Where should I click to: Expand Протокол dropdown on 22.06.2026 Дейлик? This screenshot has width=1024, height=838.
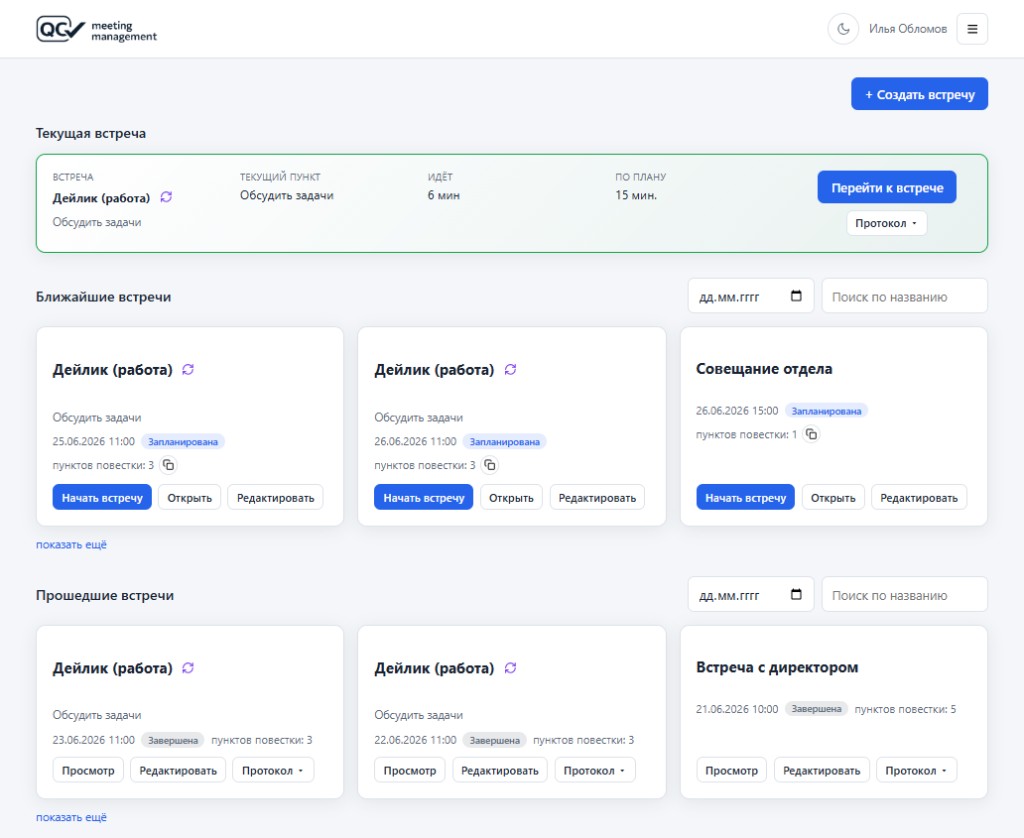click(x=594, y=770)
